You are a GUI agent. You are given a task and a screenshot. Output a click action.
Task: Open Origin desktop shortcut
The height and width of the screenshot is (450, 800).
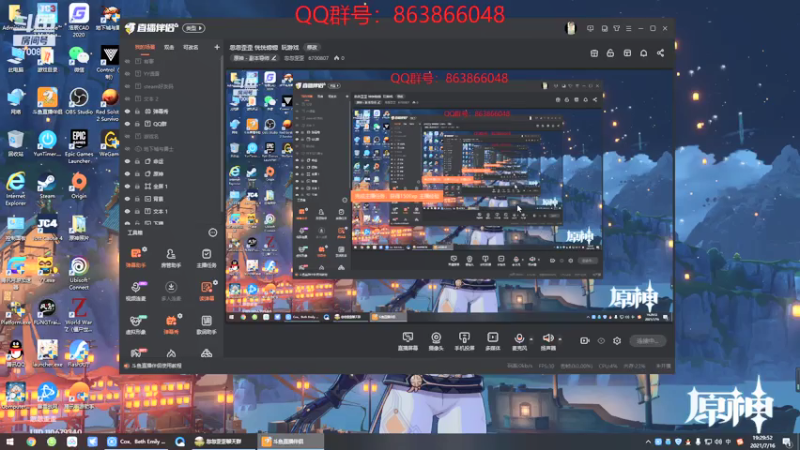79,185
